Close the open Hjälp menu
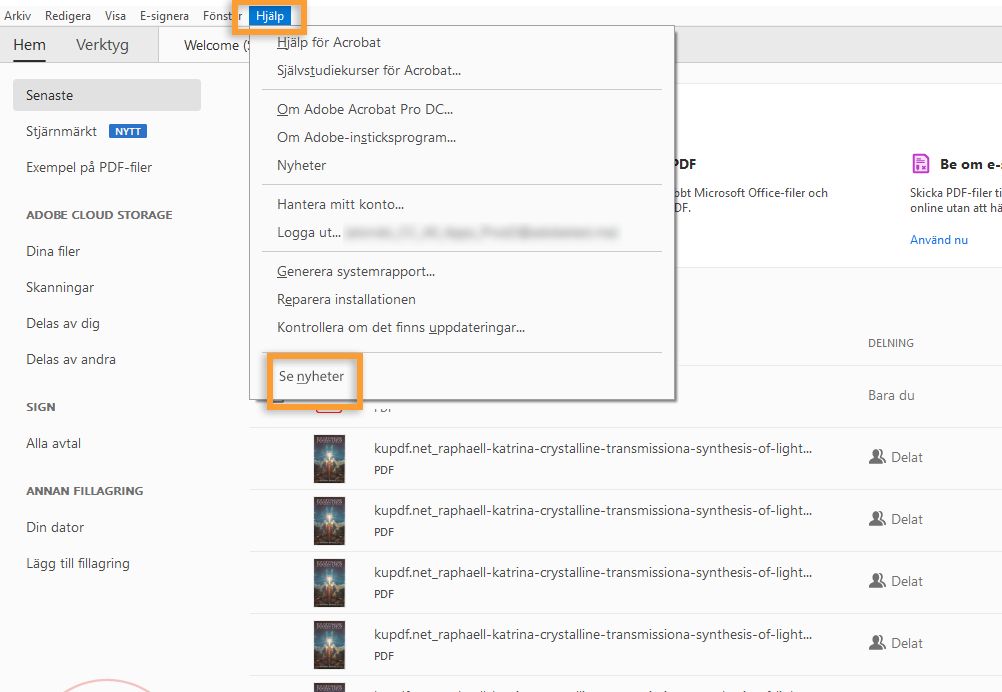Screen dimensions: 1002x692 coord(270,16)
